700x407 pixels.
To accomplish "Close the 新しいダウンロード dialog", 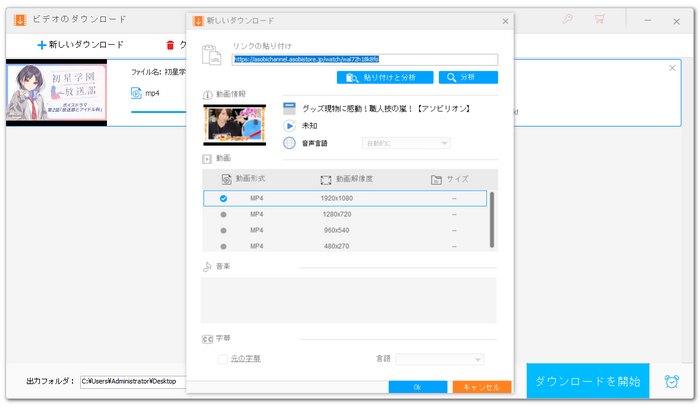I will [505, 21].
